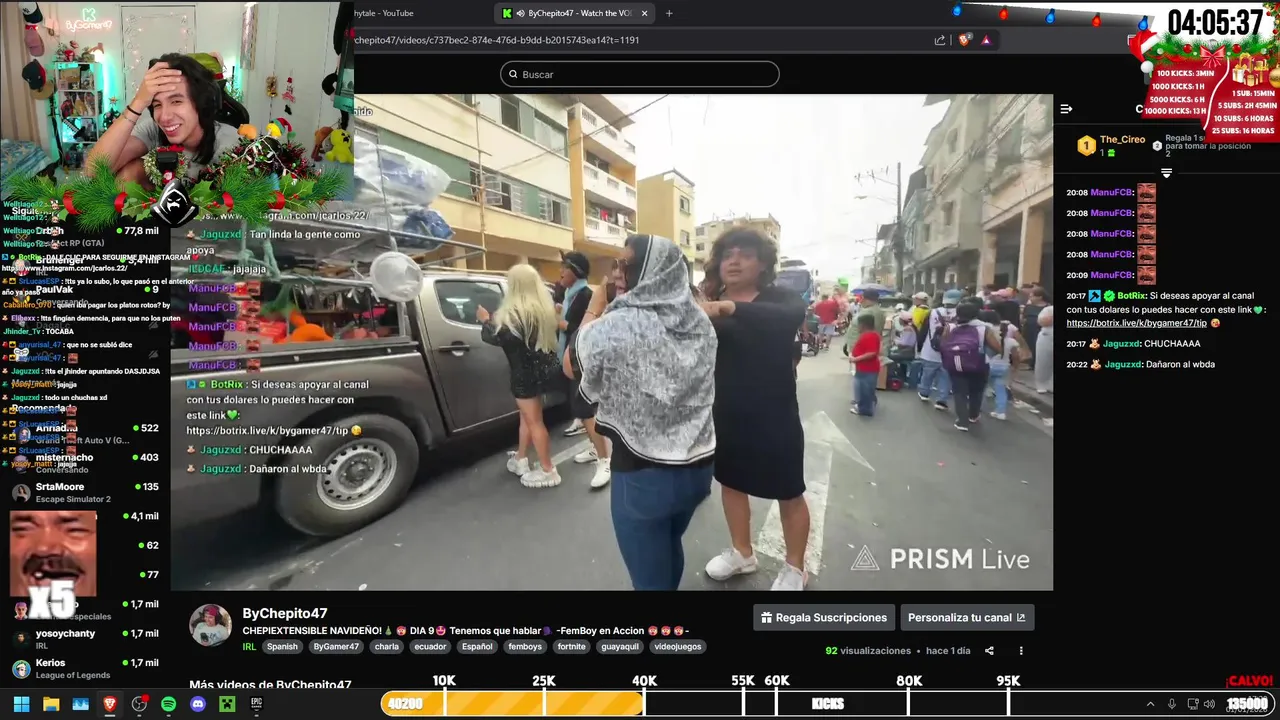Open a new browser tab
Image resolution: width=1280 pixels, height=720 pixels.
pyautogui.click(x=669, y=13)
